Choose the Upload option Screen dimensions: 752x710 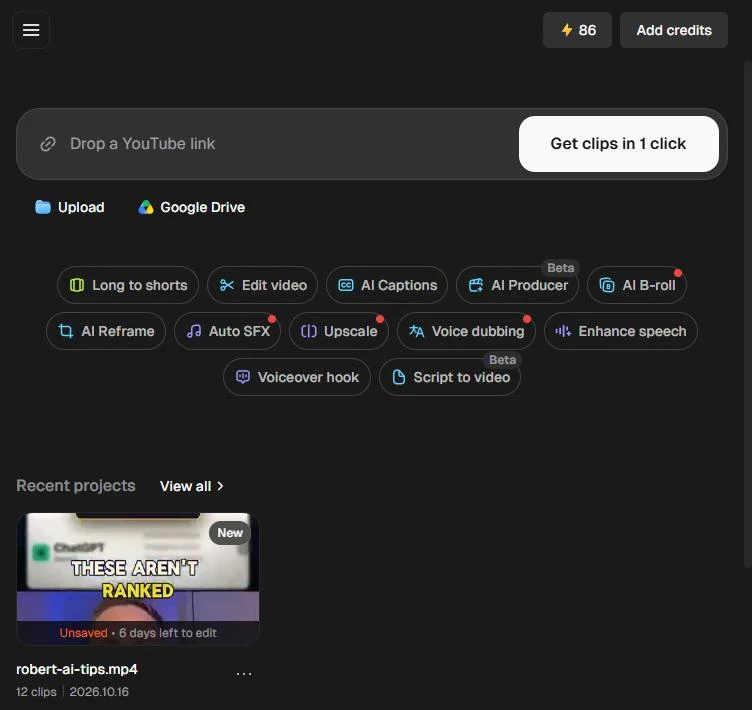(70, 207)
